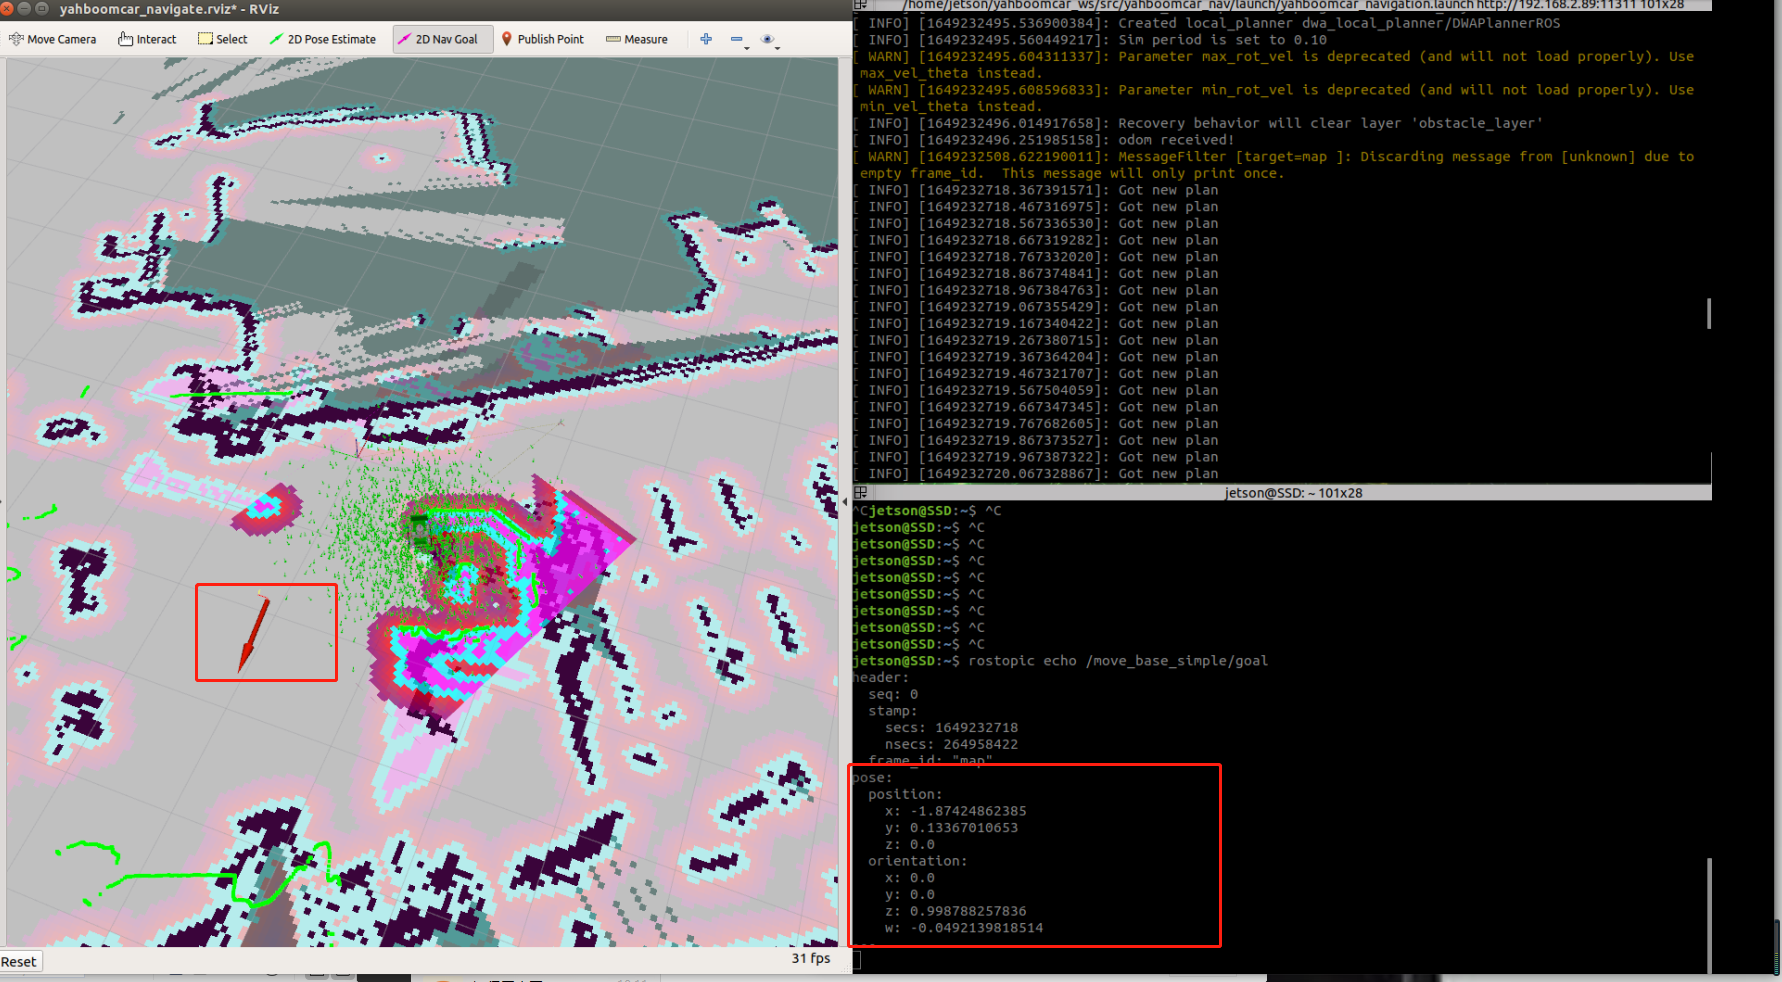This screenshot has height=982, width=1782.
Task: Activate the Interact tool
Action: [x=147, y=39]
